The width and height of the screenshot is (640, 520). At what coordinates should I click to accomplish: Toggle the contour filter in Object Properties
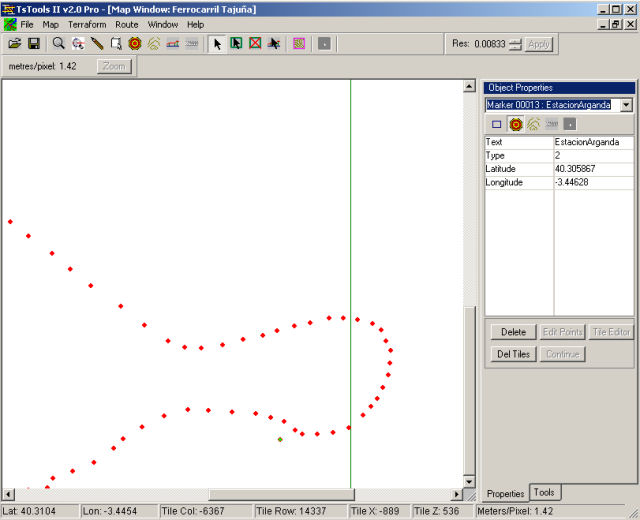point(533,124)
